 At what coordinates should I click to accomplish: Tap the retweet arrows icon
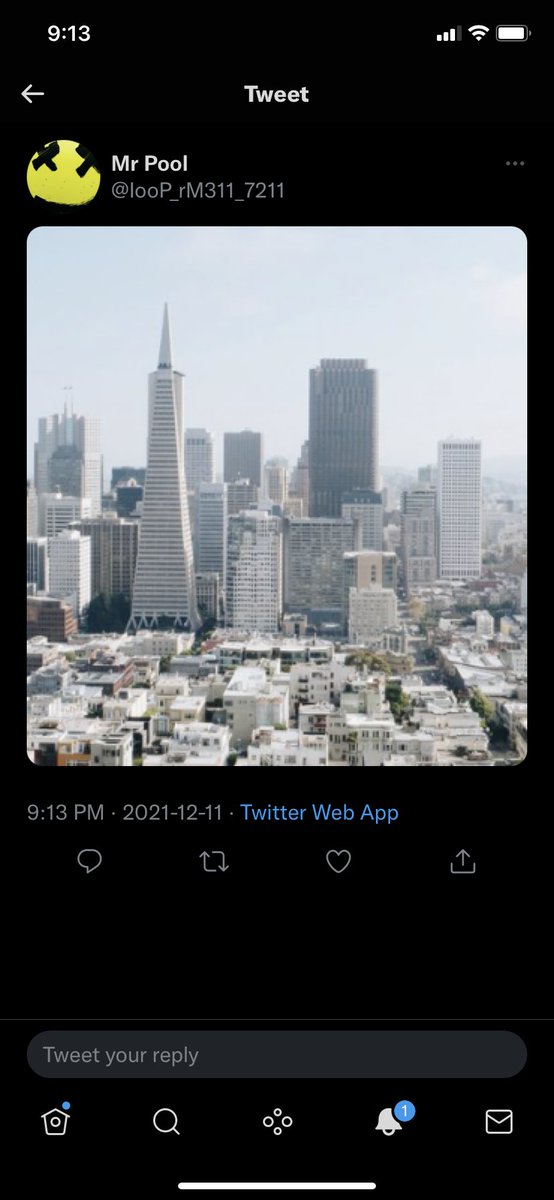tap(214, 861)
